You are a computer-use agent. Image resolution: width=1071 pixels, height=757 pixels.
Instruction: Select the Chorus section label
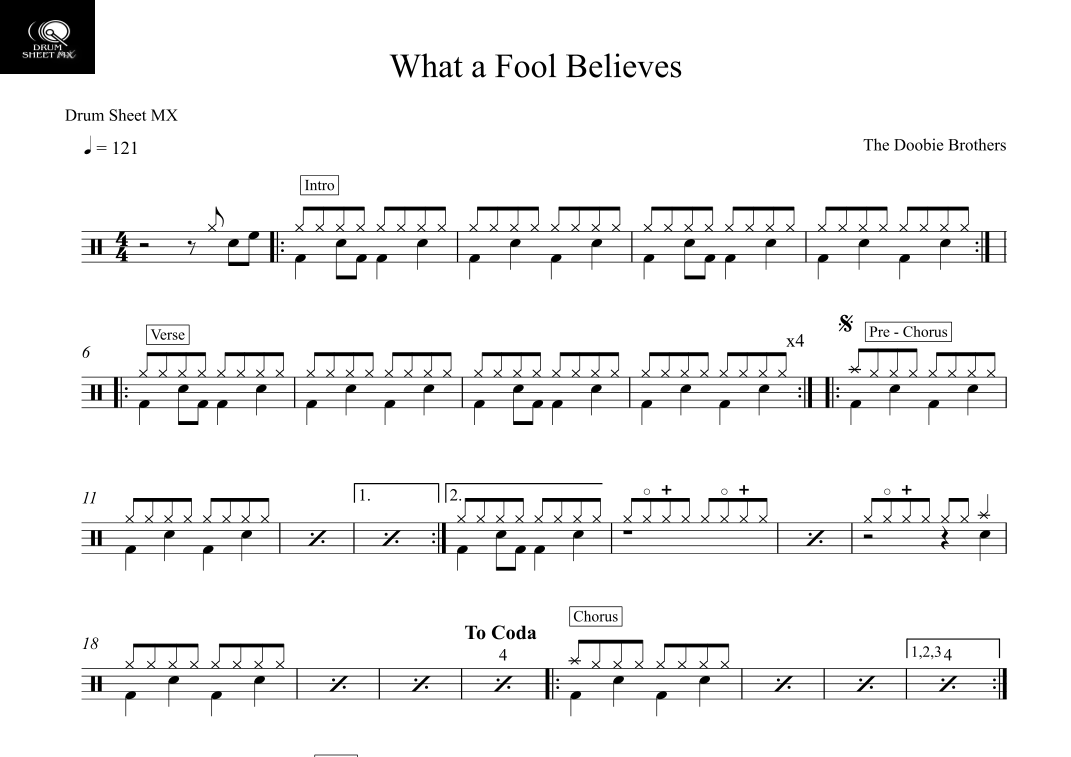click(x=596, y=616)
